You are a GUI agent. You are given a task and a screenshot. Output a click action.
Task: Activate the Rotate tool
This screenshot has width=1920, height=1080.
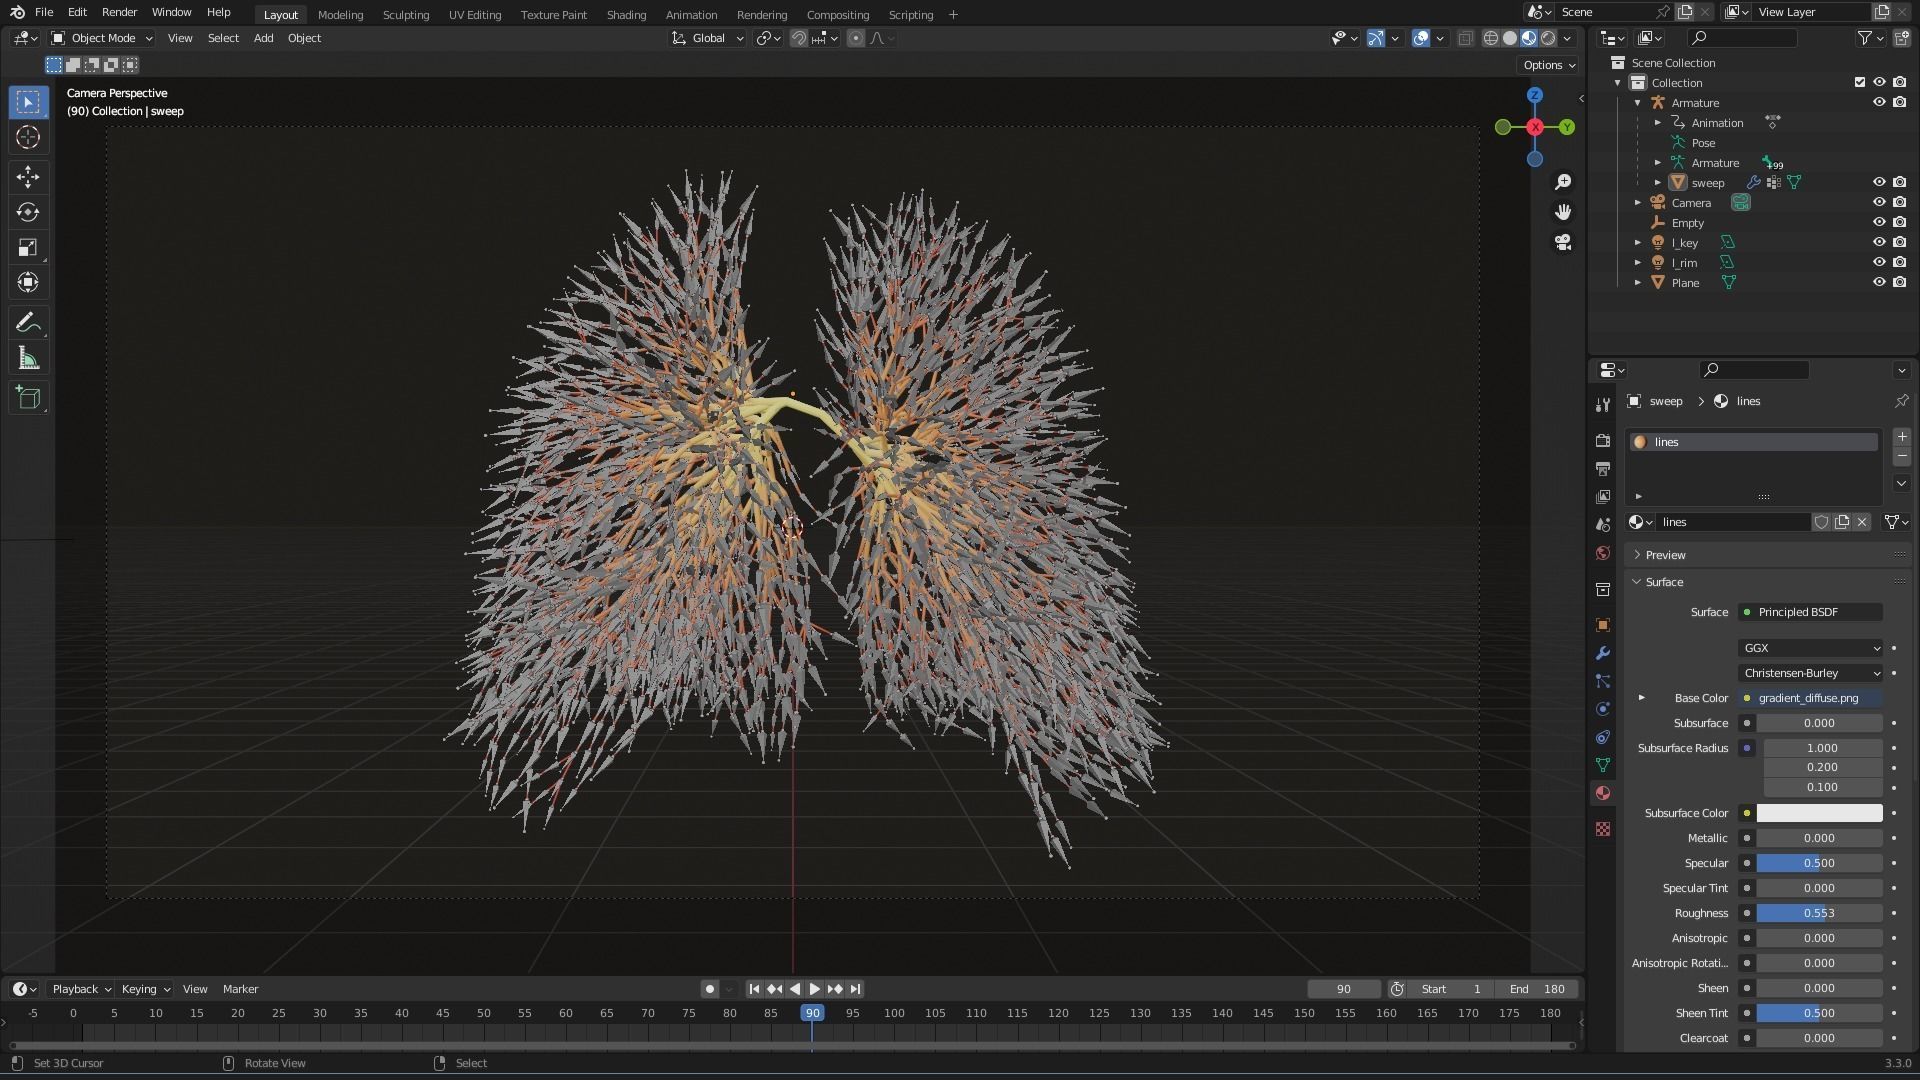pos(28,212)
